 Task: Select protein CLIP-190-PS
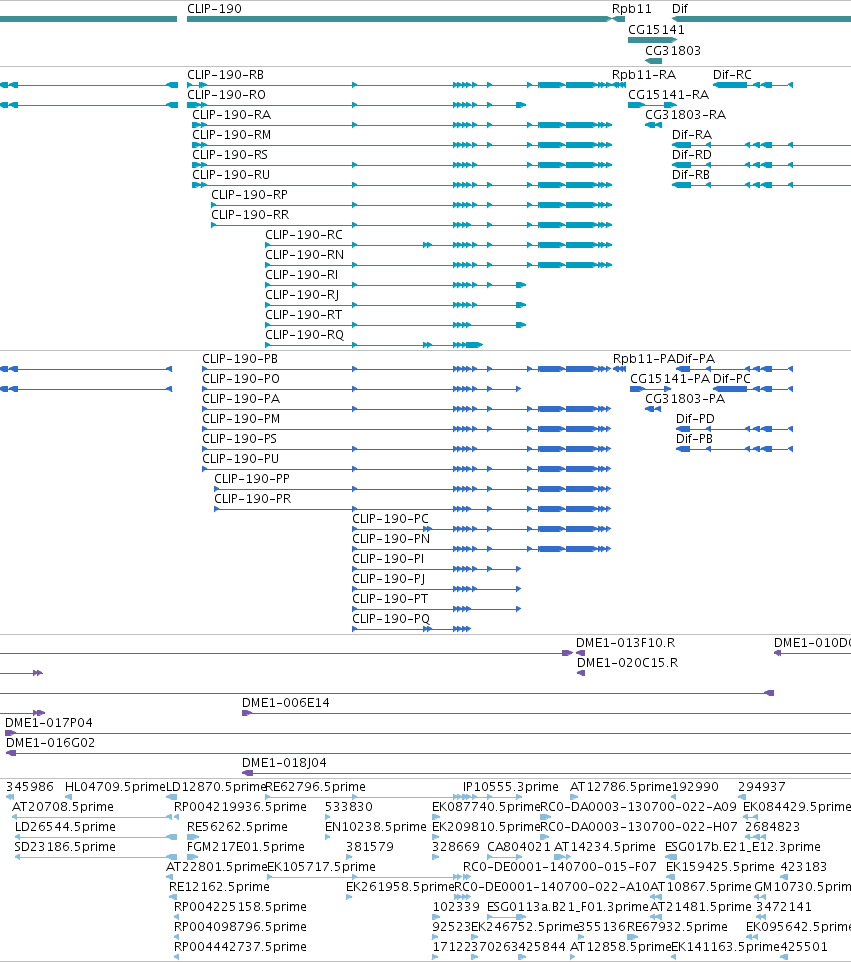(239, 439)
